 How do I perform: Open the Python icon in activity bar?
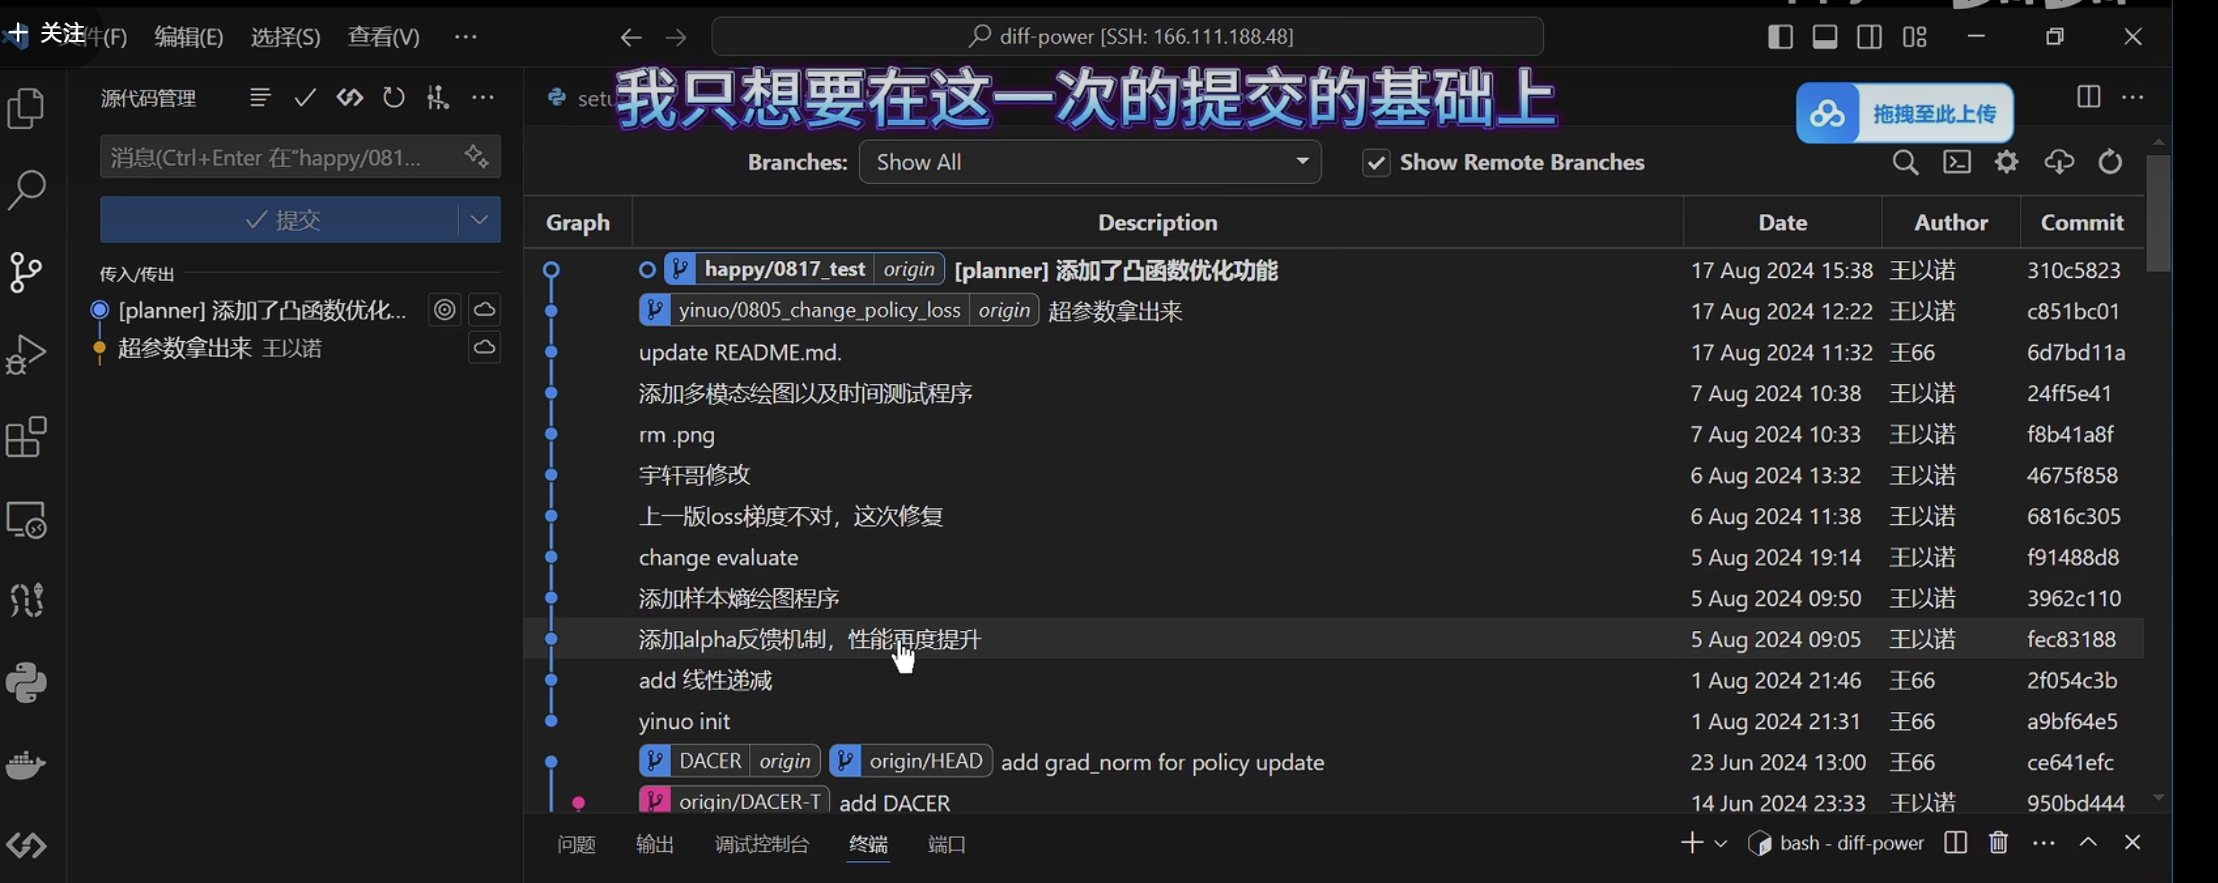[x=26, y=683]
